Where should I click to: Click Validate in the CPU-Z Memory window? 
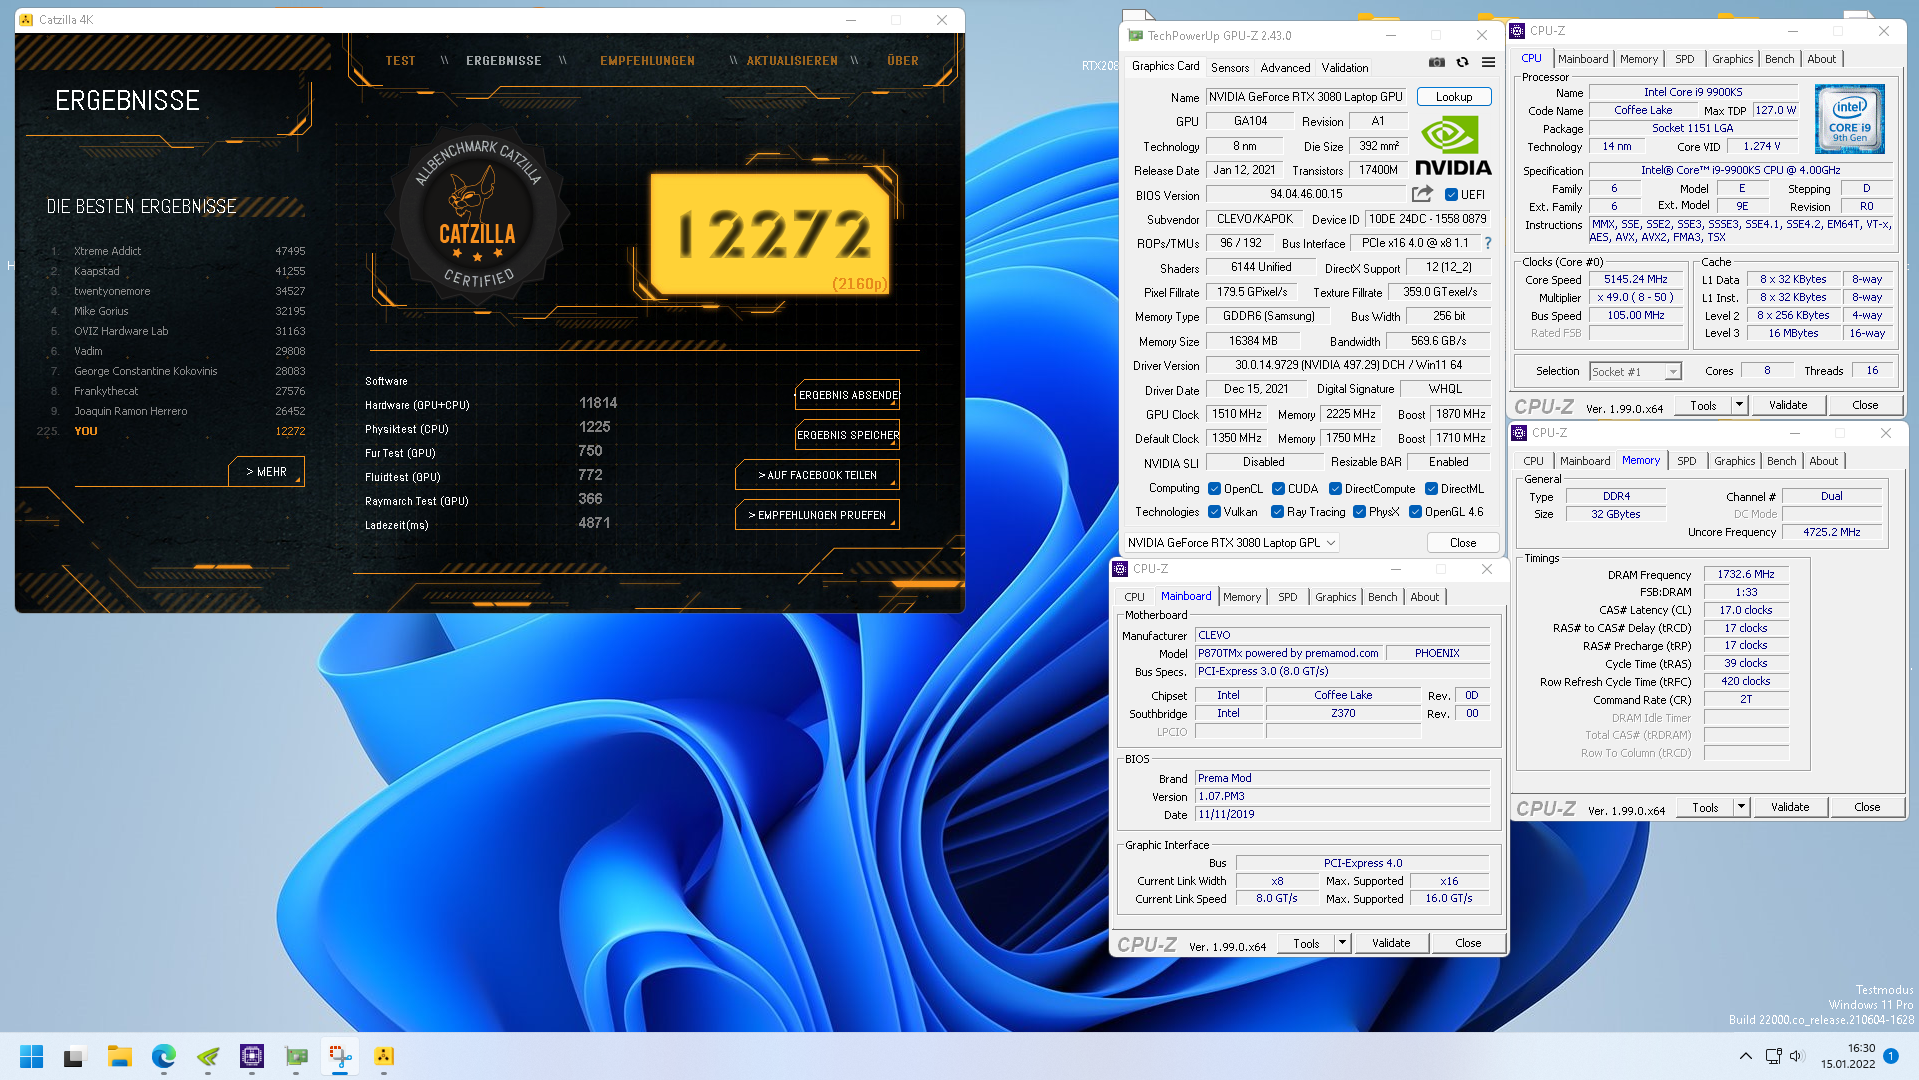[x=1789, y=807]
